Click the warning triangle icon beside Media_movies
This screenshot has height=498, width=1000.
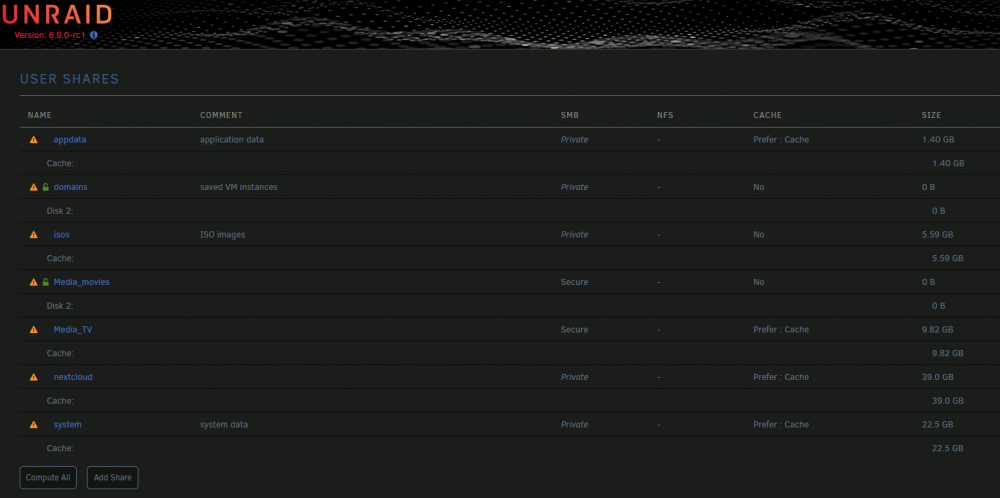34,282
